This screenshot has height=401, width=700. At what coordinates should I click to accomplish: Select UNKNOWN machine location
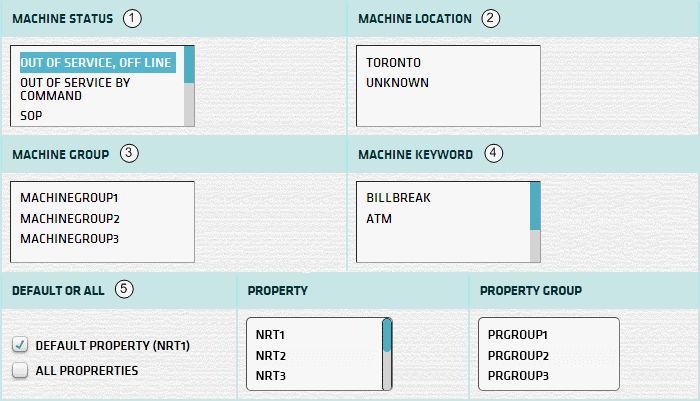(397, 82)
